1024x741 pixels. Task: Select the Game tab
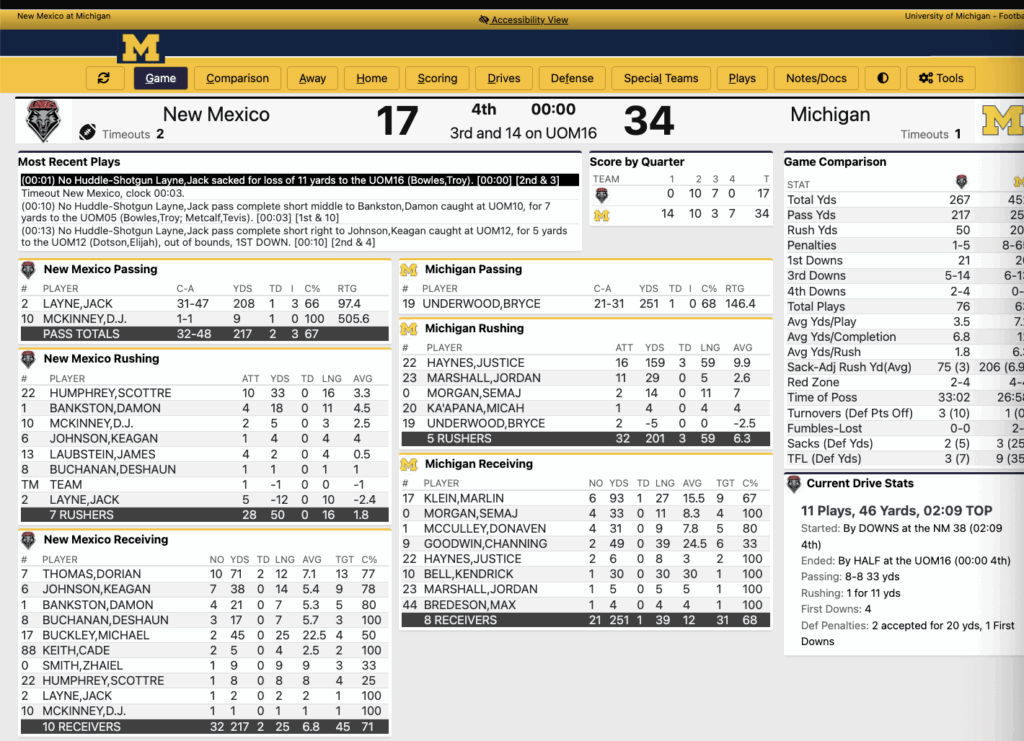[x=161, y=78]
